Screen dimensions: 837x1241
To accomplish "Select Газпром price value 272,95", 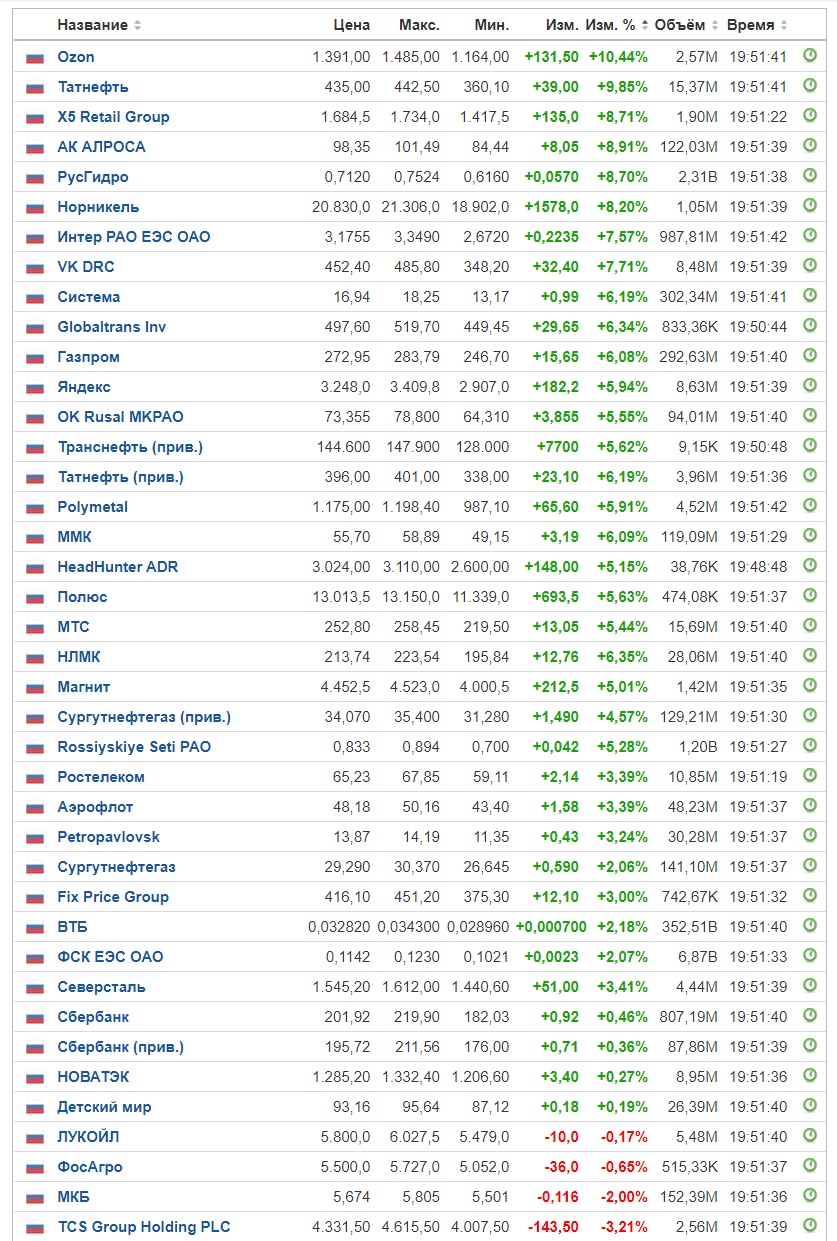I will click(x=347, y=357).
